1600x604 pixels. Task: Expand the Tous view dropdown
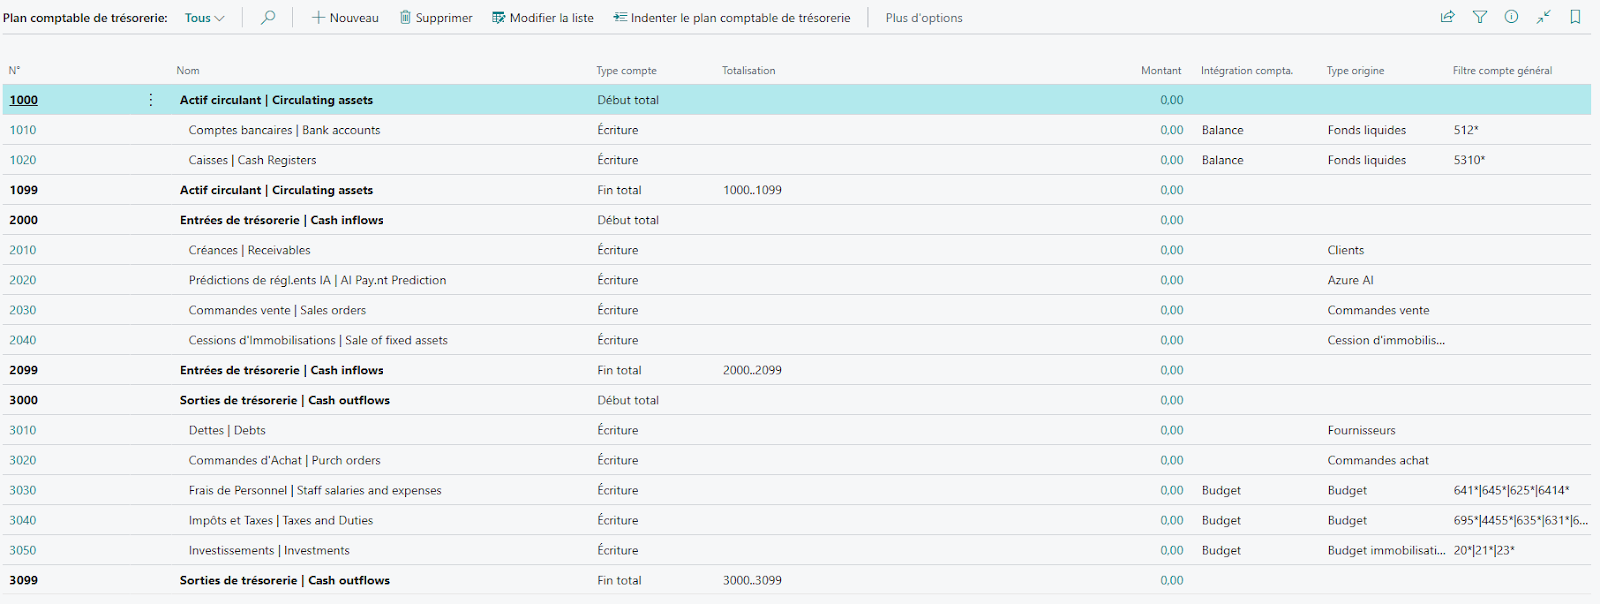pos(204,18)
